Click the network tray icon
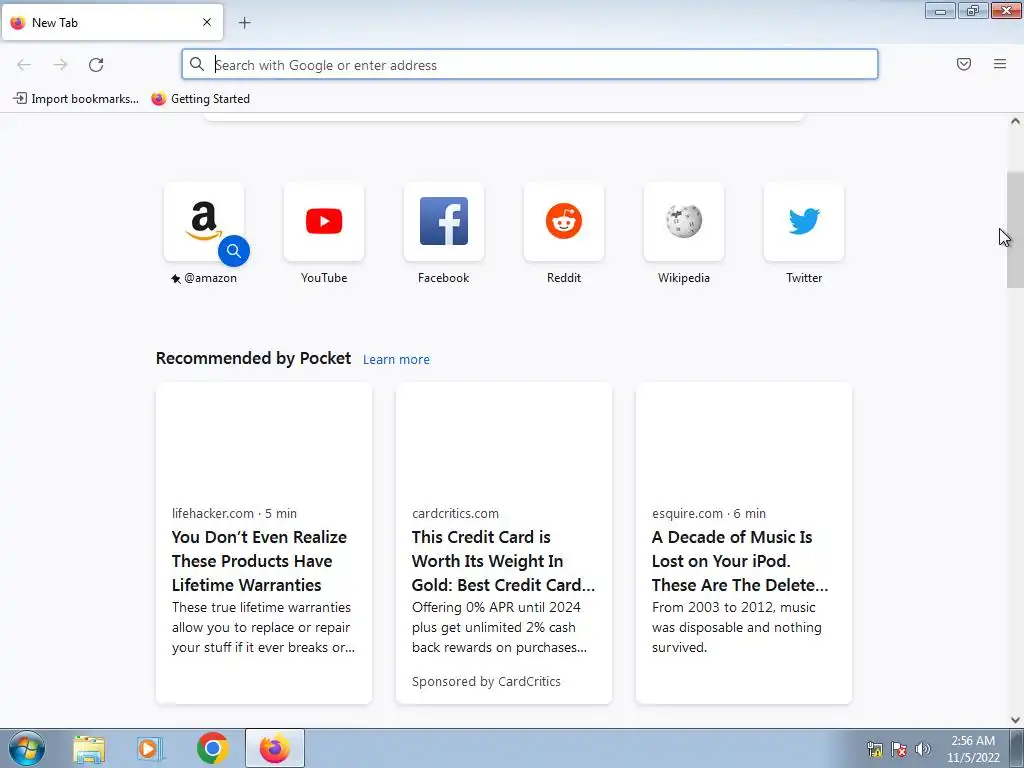Image resolution: width=1024 pixels, height=768 pixels. tap(874, 749)
